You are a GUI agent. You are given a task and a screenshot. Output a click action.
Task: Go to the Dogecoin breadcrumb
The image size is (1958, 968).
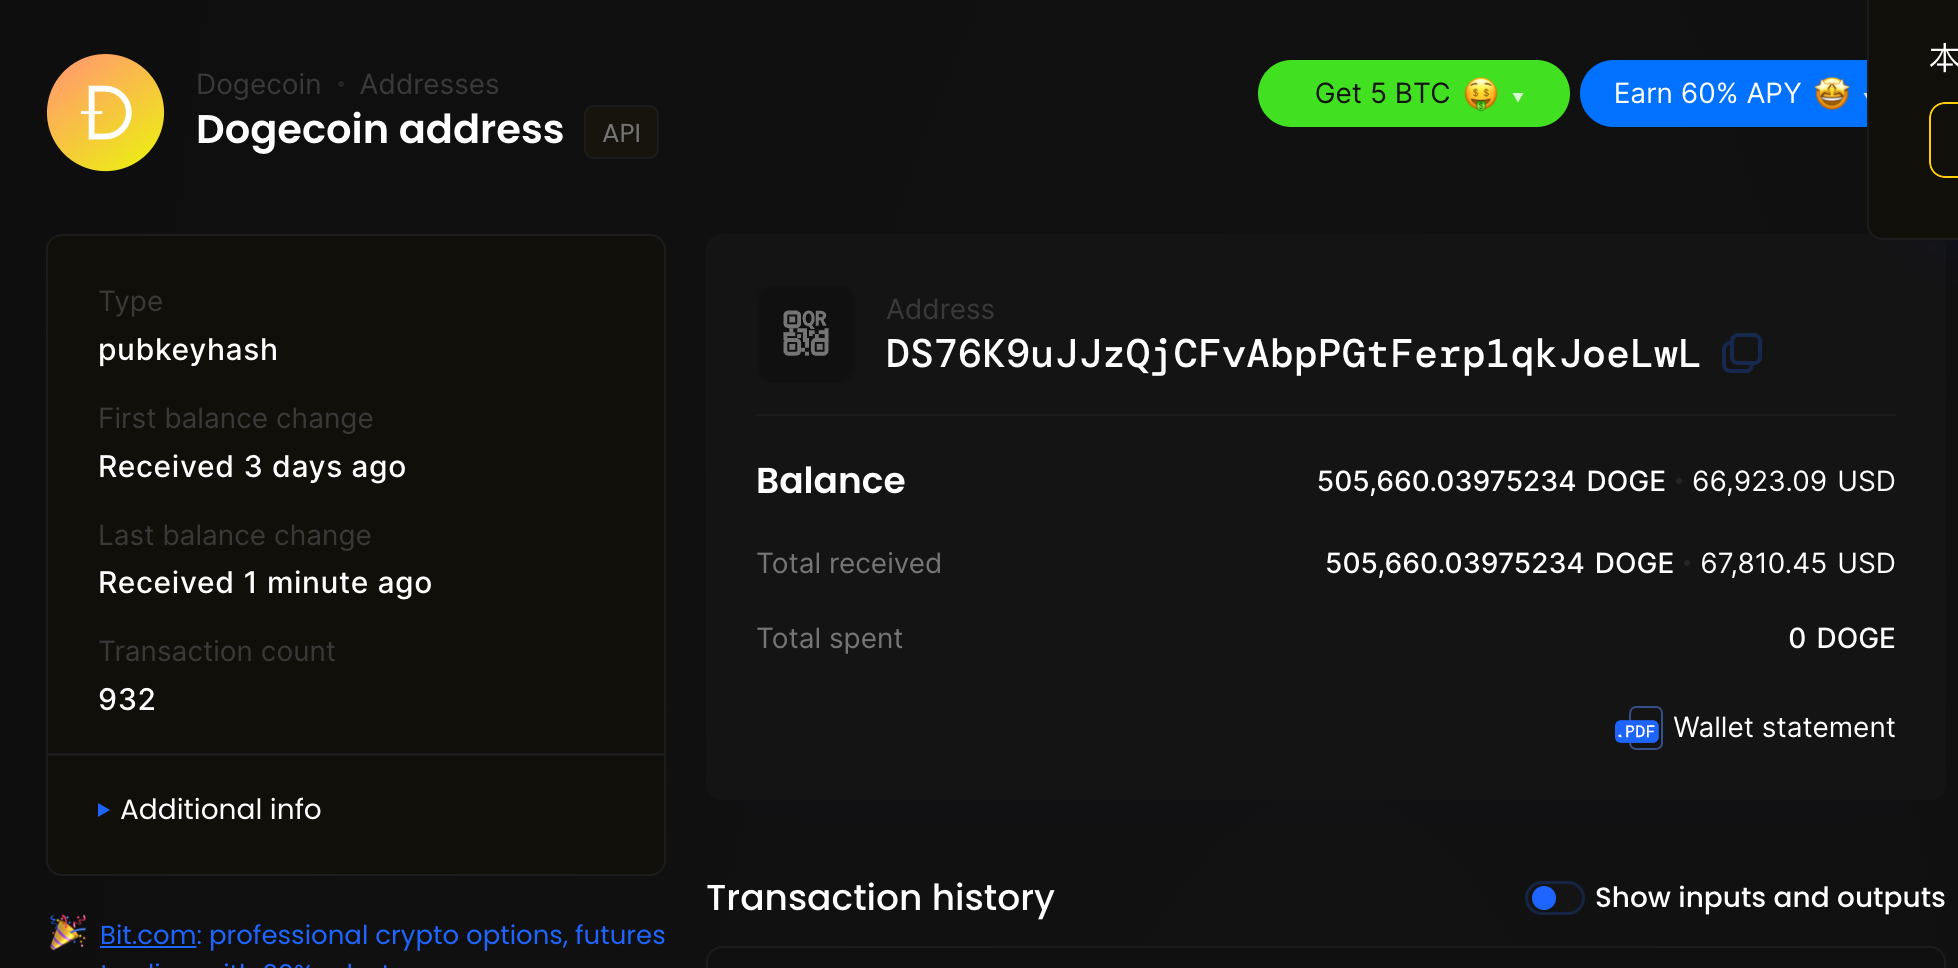259,84
